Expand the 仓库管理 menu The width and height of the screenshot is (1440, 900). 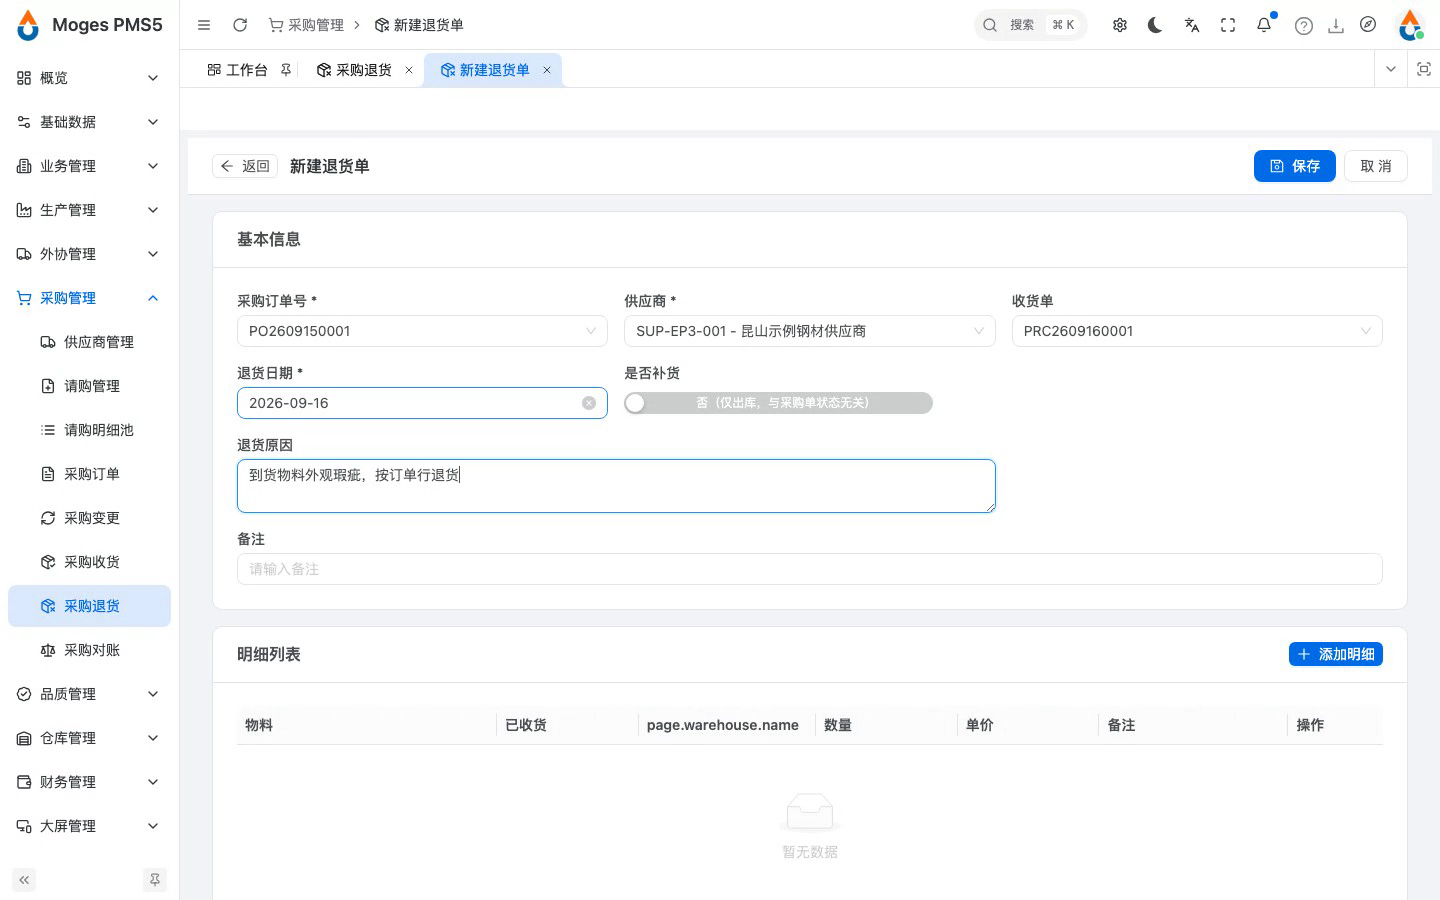click(89, 738)
